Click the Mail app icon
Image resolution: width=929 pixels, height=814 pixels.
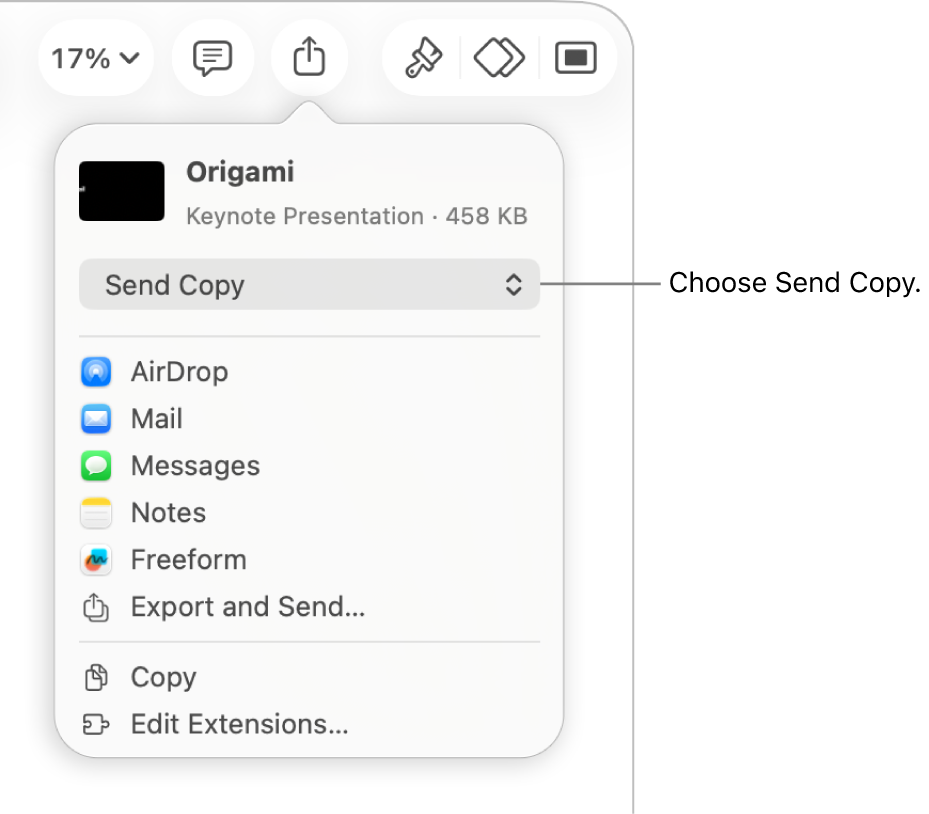coord(95,418)
